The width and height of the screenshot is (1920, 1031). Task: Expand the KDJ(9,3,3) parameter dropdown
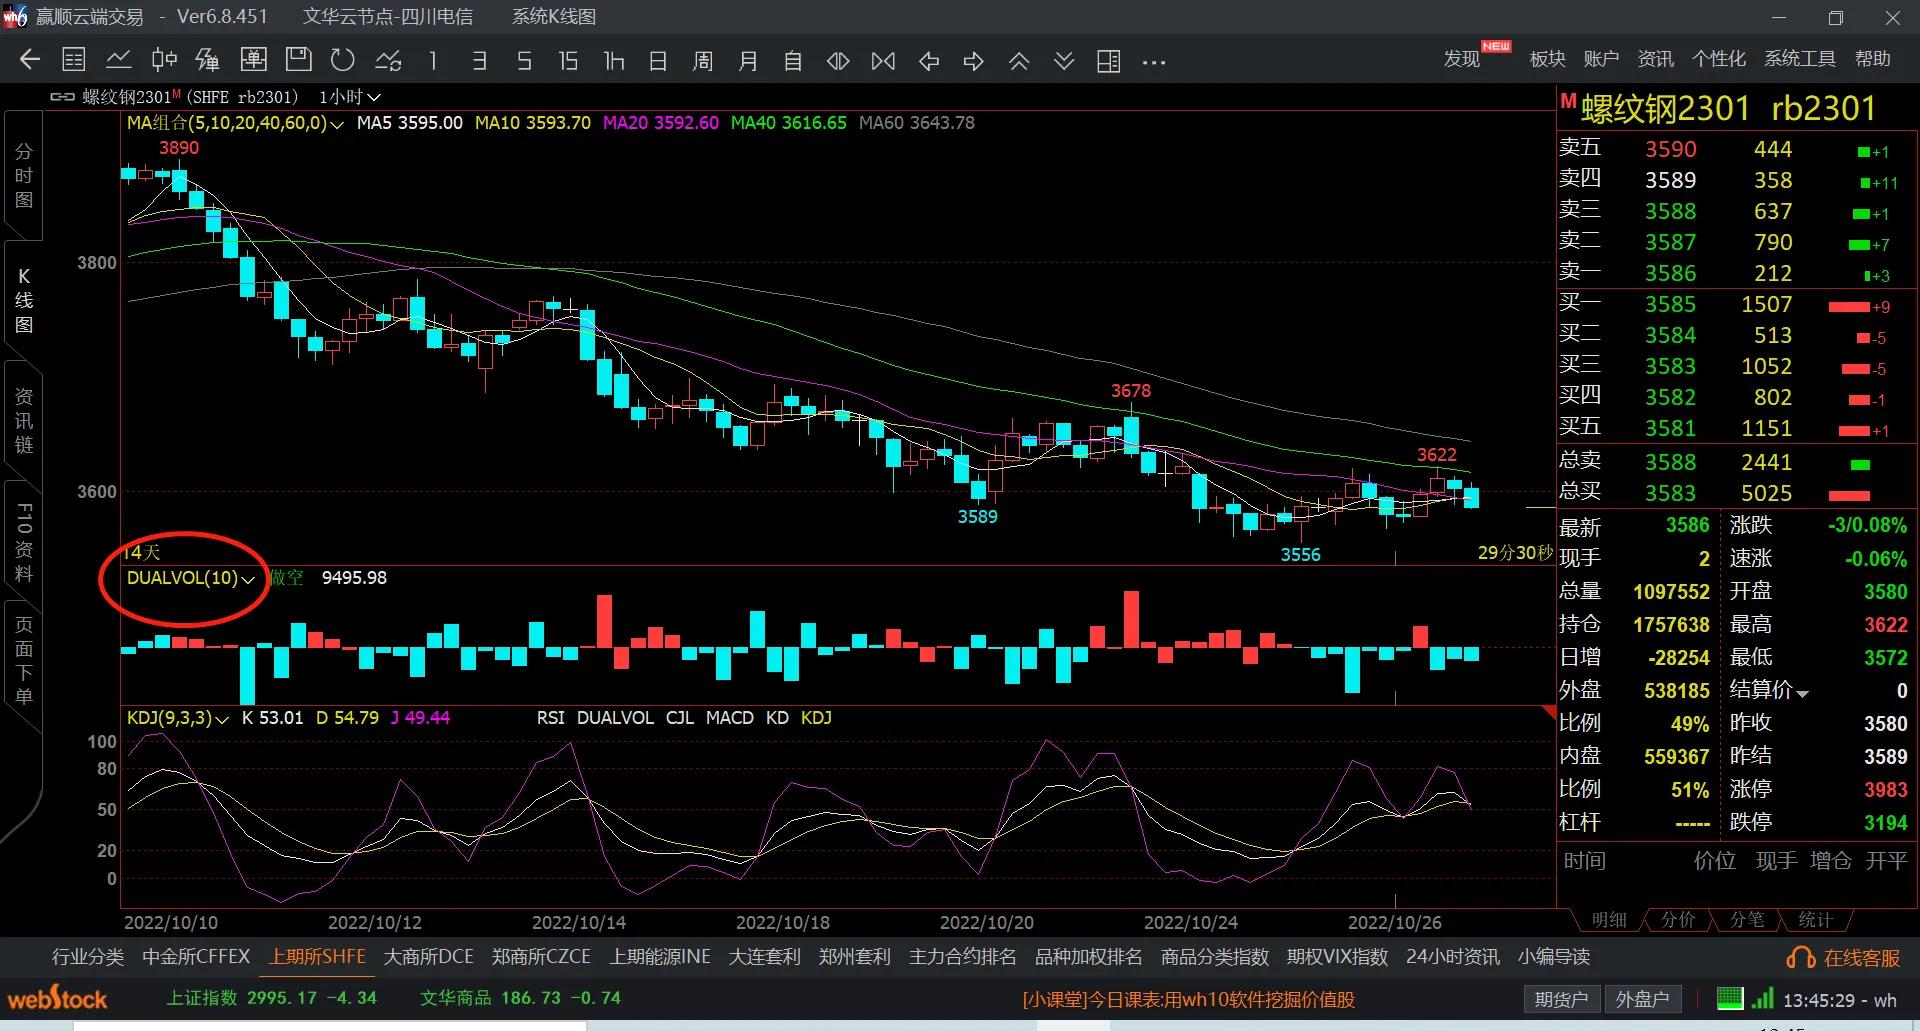point(222,719)
